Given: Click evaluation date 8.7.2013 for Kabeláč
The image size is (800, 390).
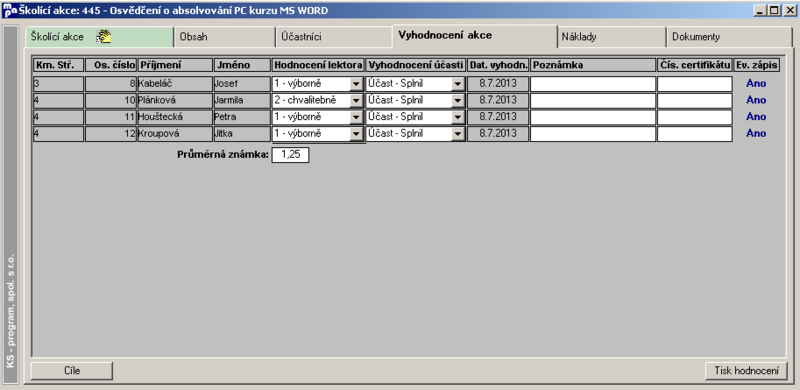Looking at the screenshot, I should [498, 84].
